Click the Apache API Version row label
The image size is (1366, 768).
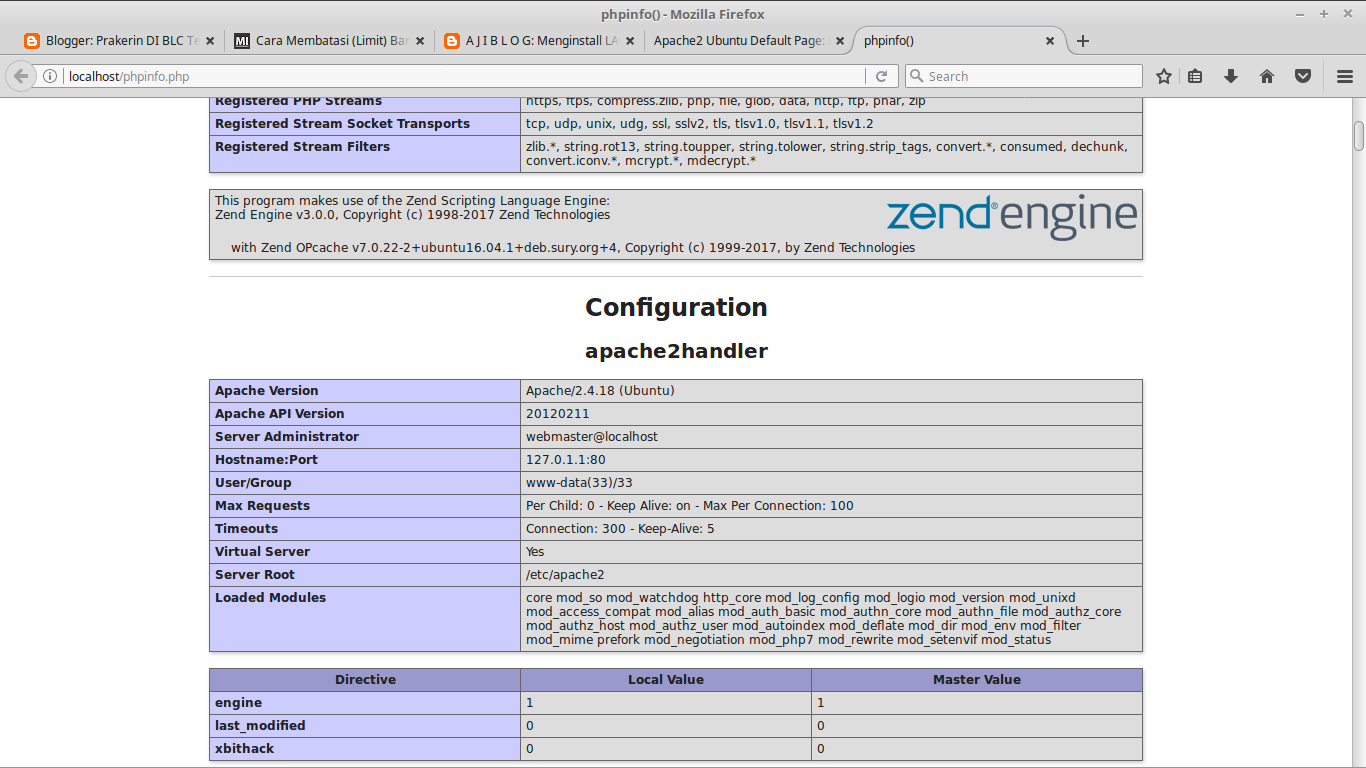(x=280, y=414)
